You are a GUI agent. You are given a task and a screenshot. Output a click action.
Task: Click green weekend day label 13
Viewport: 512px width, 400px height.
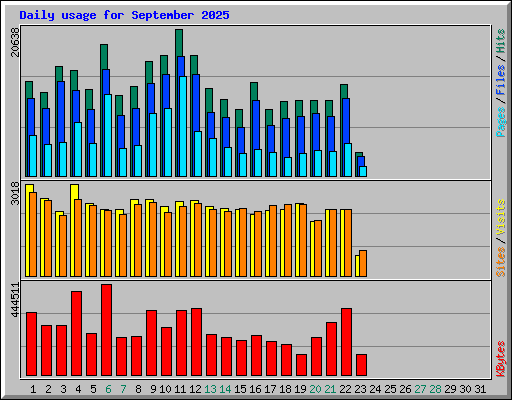(x=210, y=389)
